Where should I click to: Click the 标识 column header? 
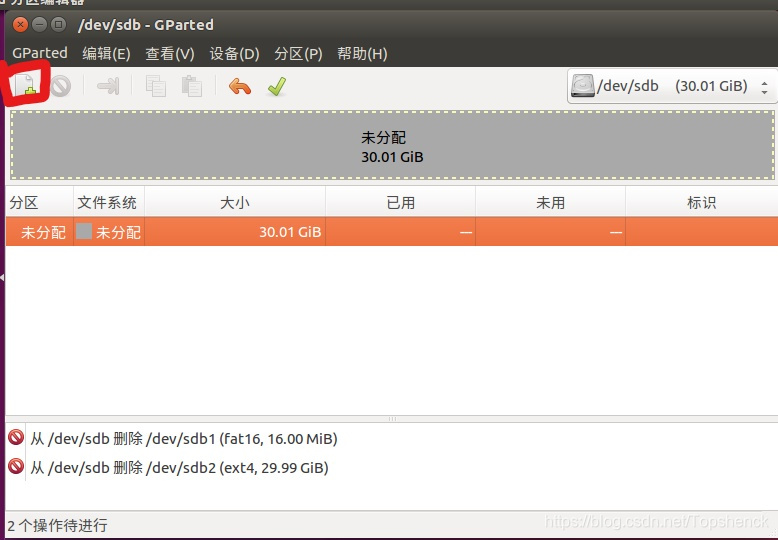(x=701, y=202)
